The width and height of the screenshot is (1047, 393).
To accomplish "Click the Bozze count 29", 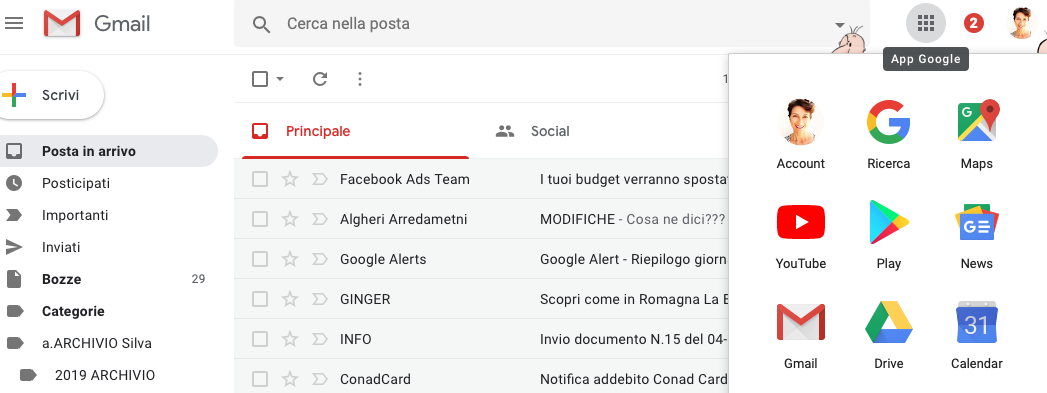I will [x=198, y=279].
